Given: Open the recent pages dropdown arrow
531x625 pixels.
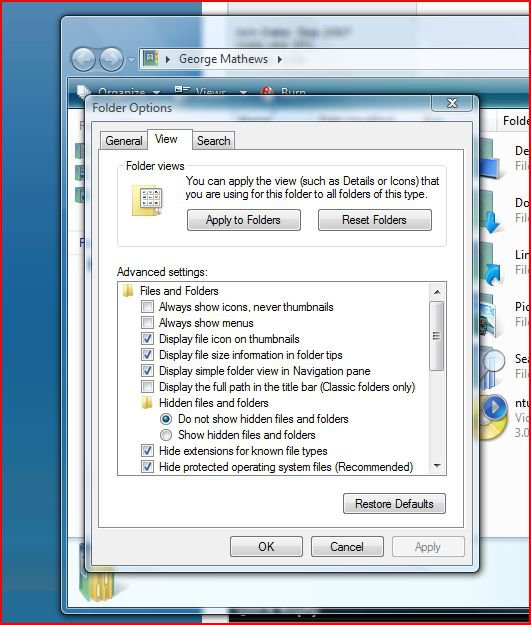Looking at the screenshot, I should click(x=131, y=60).
